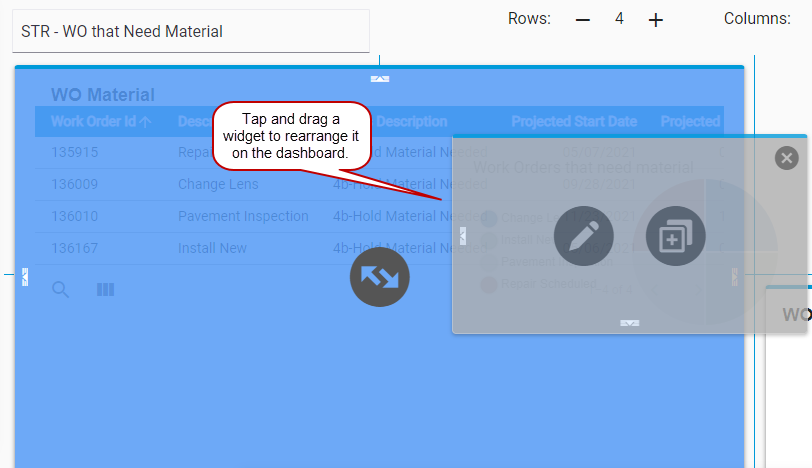This screenshot has width=812, height=468.
Task: Click the WO Material widget title
Action: click(103, 95)
